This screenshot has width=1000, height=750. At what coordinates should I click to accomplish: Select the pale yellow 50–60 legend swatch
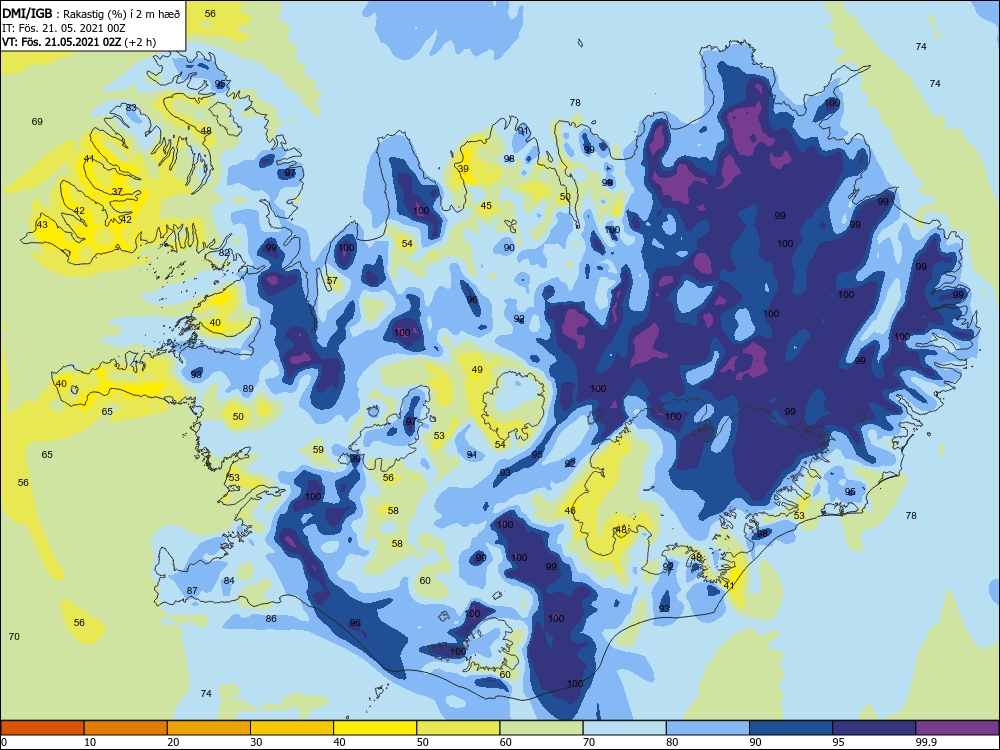click(458, 728)
